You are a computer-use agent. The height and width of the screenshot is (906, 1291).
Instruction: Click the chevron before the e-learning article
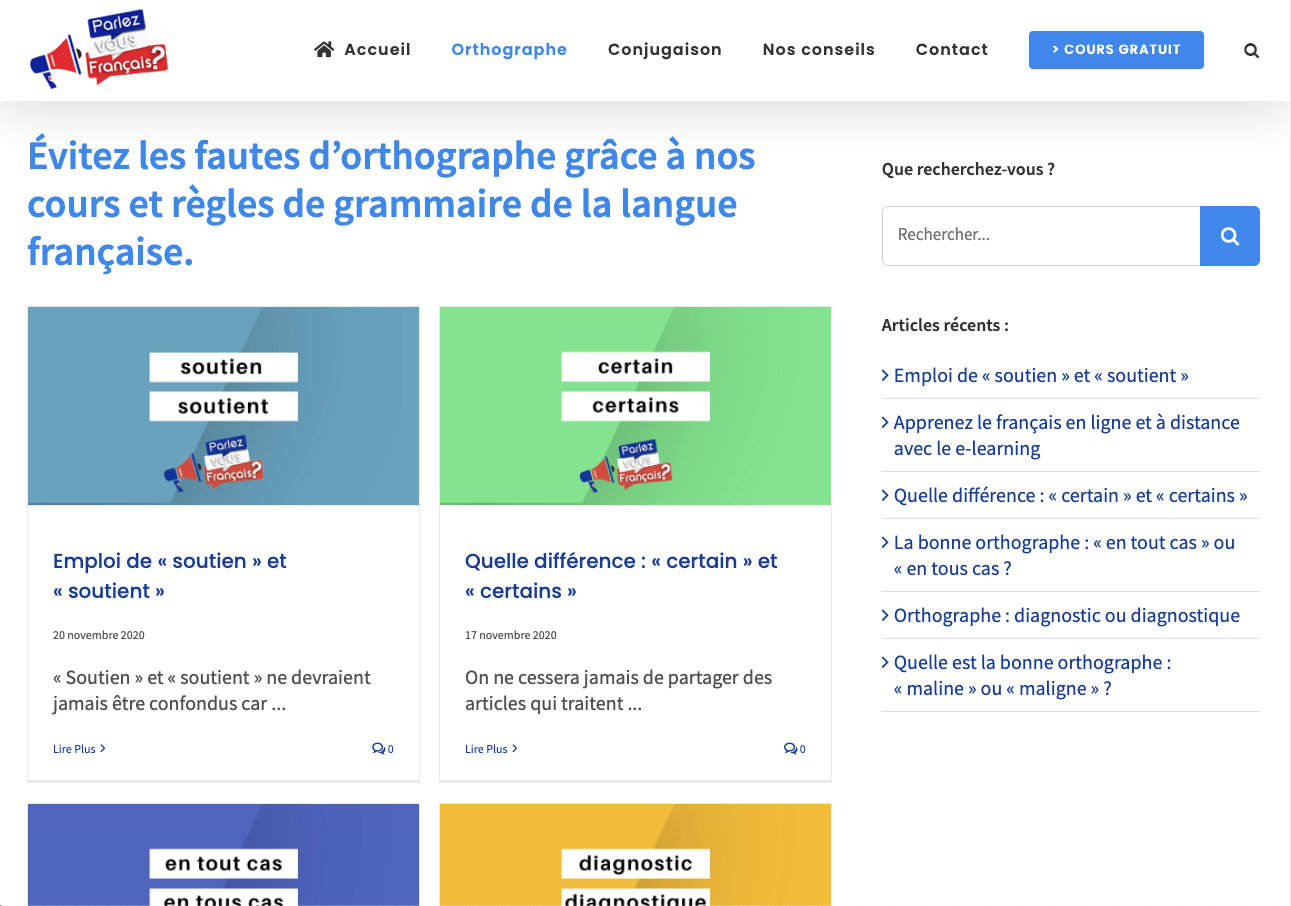[884, 422]
